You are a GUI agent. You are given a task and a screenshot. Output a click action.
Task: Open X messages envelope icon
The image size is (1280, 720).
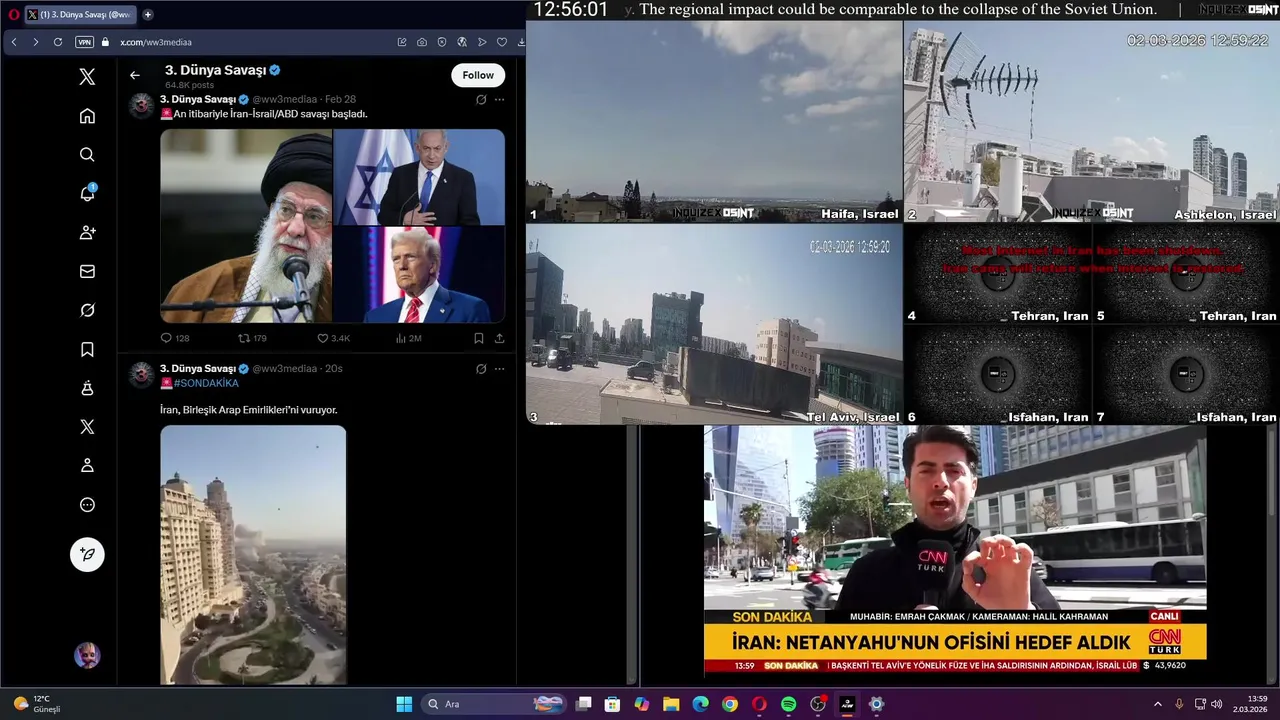[x=87, y=271]
